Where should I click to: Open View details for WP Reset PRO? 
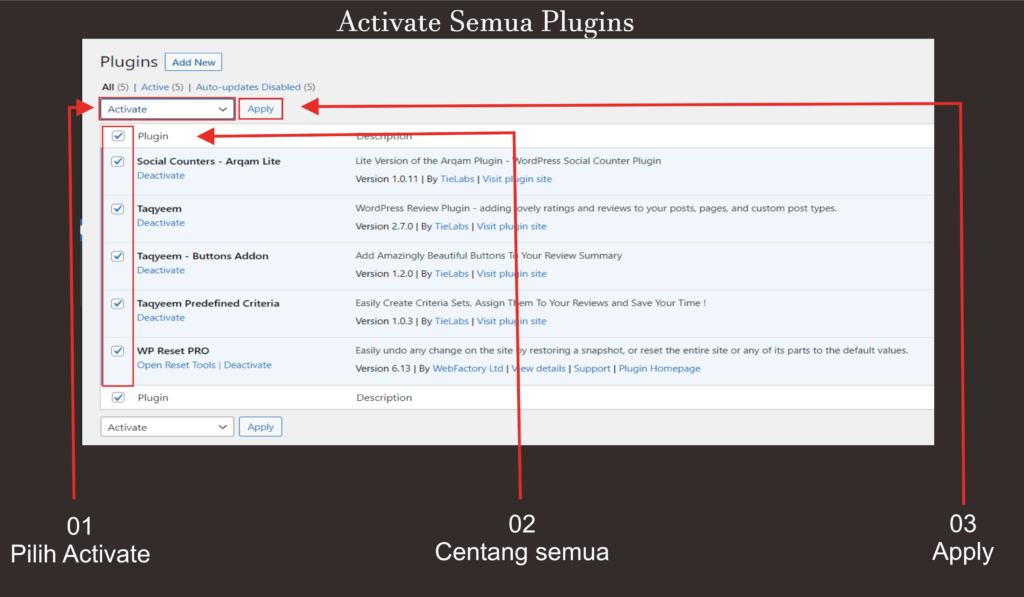[538, 369]
